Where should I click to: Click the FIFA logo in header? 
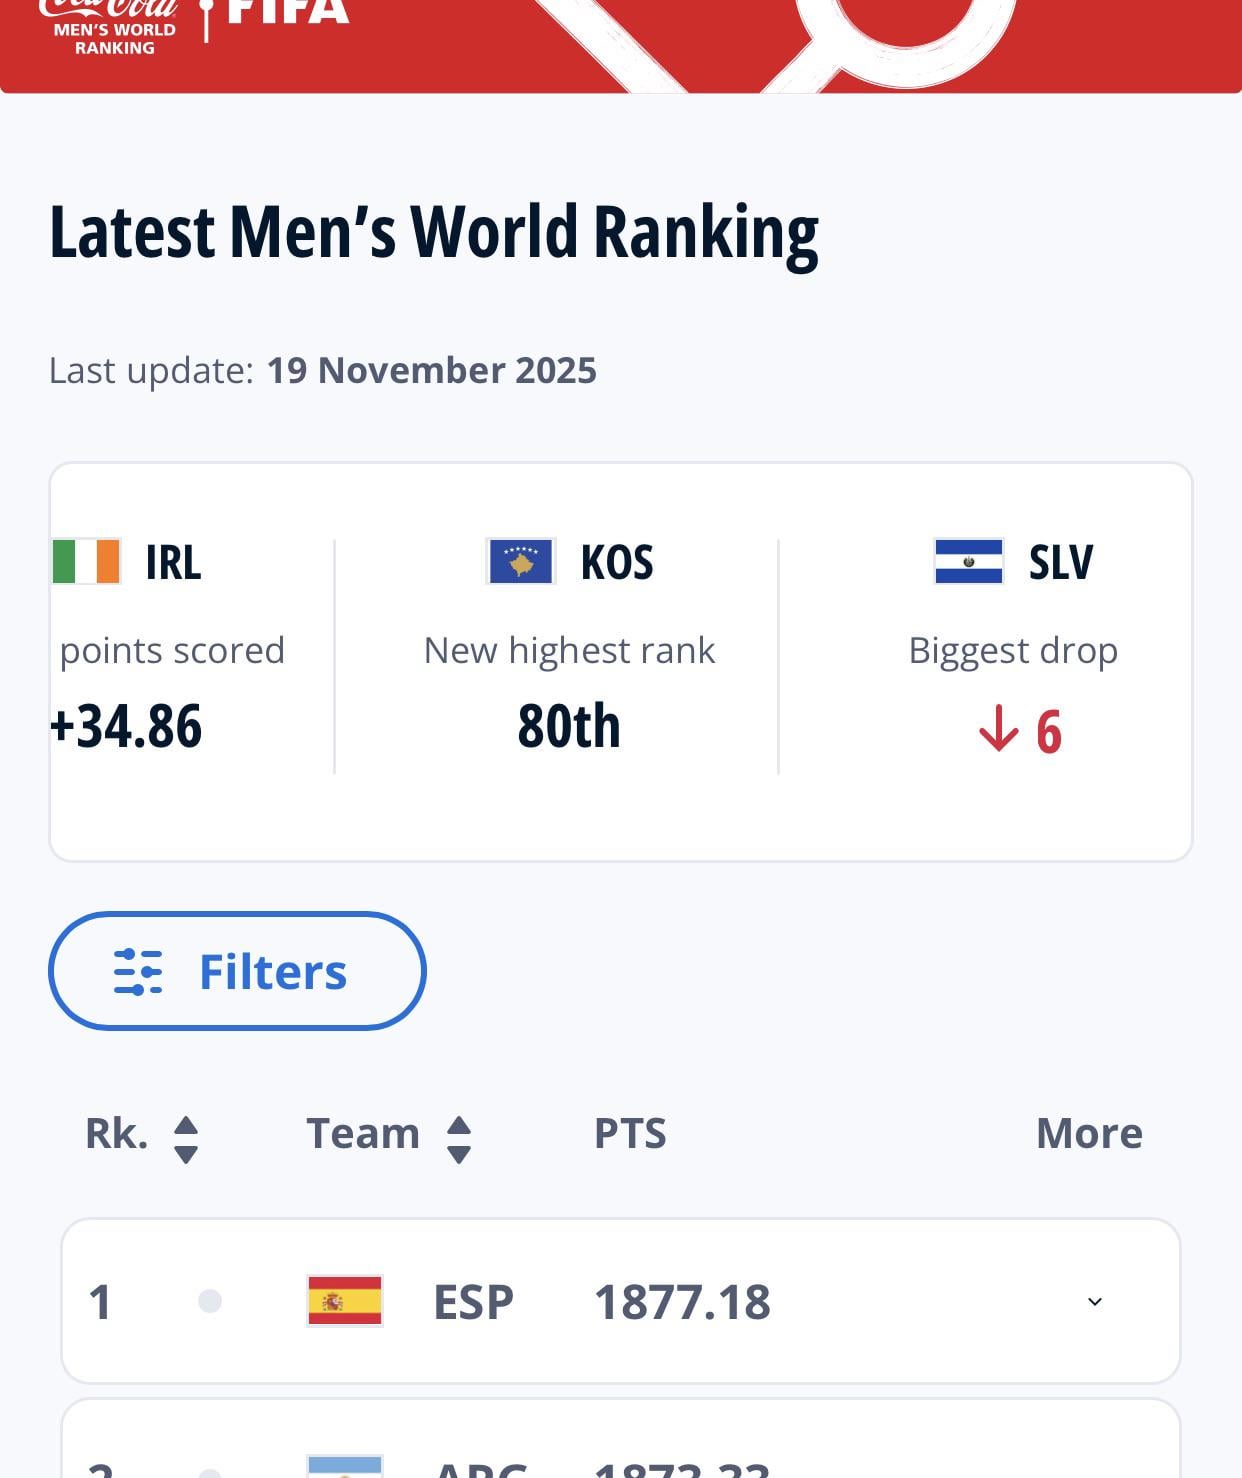click(x=287, y=14)
